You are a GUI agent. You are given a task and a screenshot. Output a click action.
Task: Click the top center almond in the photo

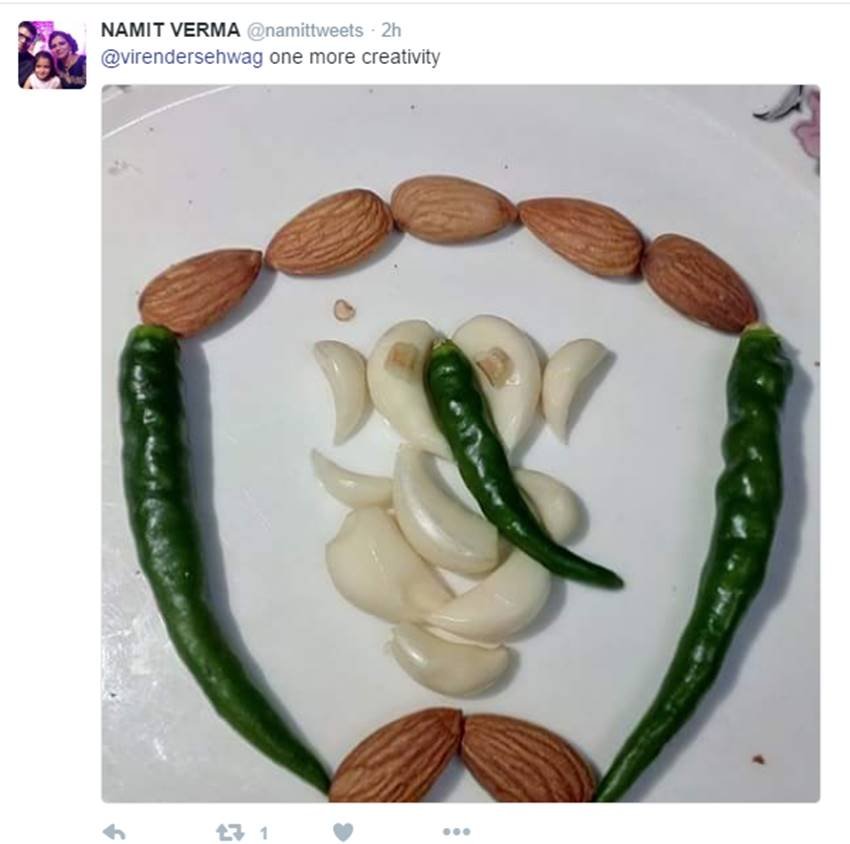(x=452, y=208)
